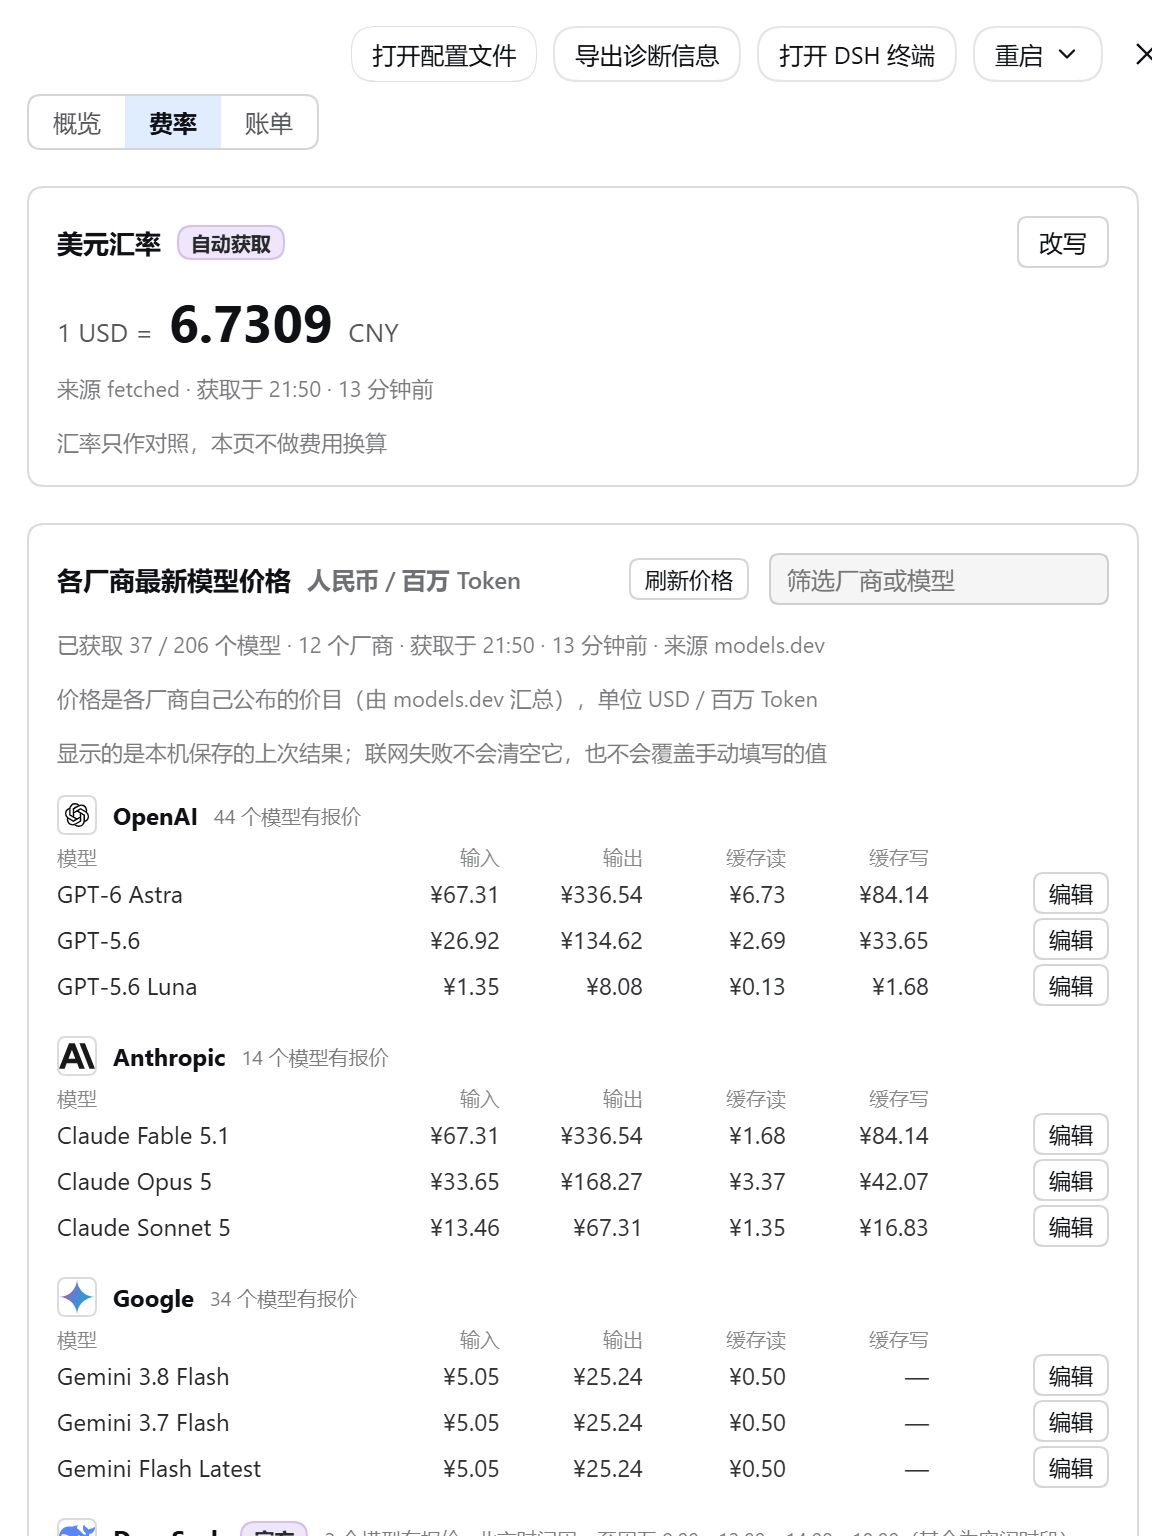Click GPT-5.6 cache-write price ¥33.65

tap(893, 941)
